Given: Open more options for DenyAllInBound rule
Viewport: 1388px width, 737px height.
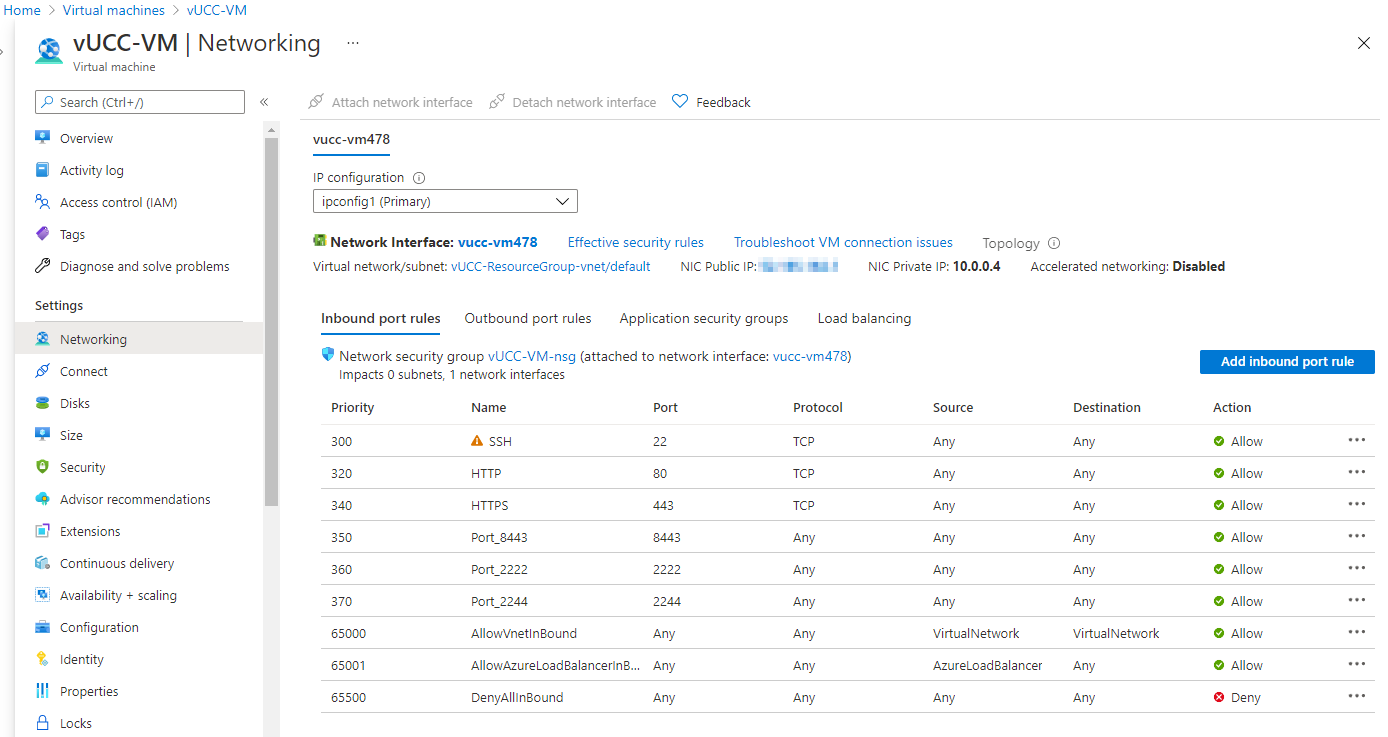Looking at the screenshot, I should pyautogui.click(x=1356, y=696).
